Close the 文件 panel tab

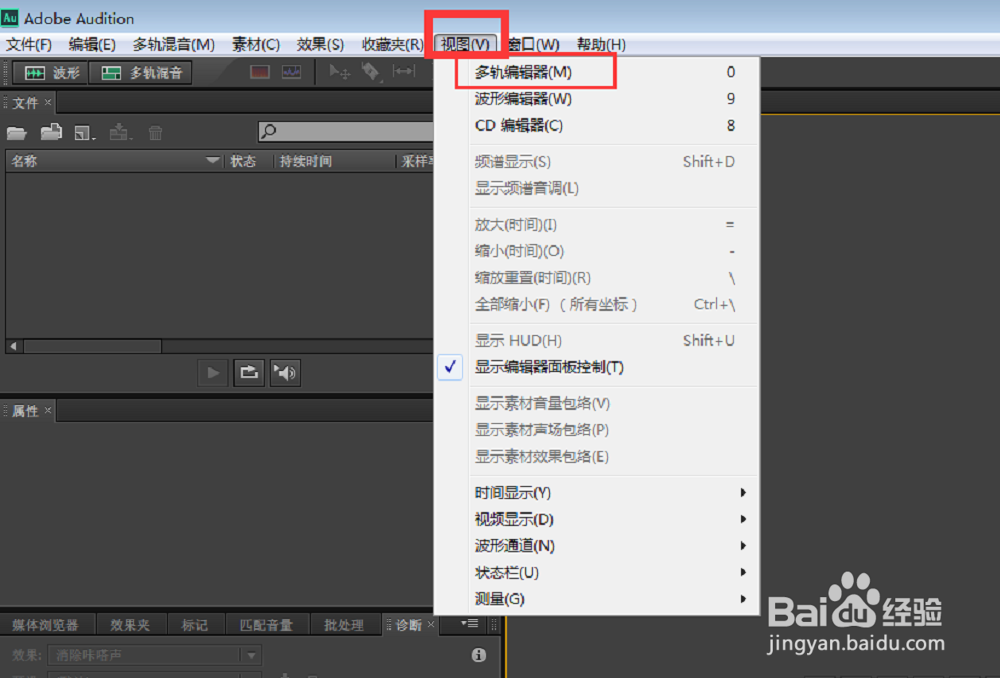(x=48, y=102)
